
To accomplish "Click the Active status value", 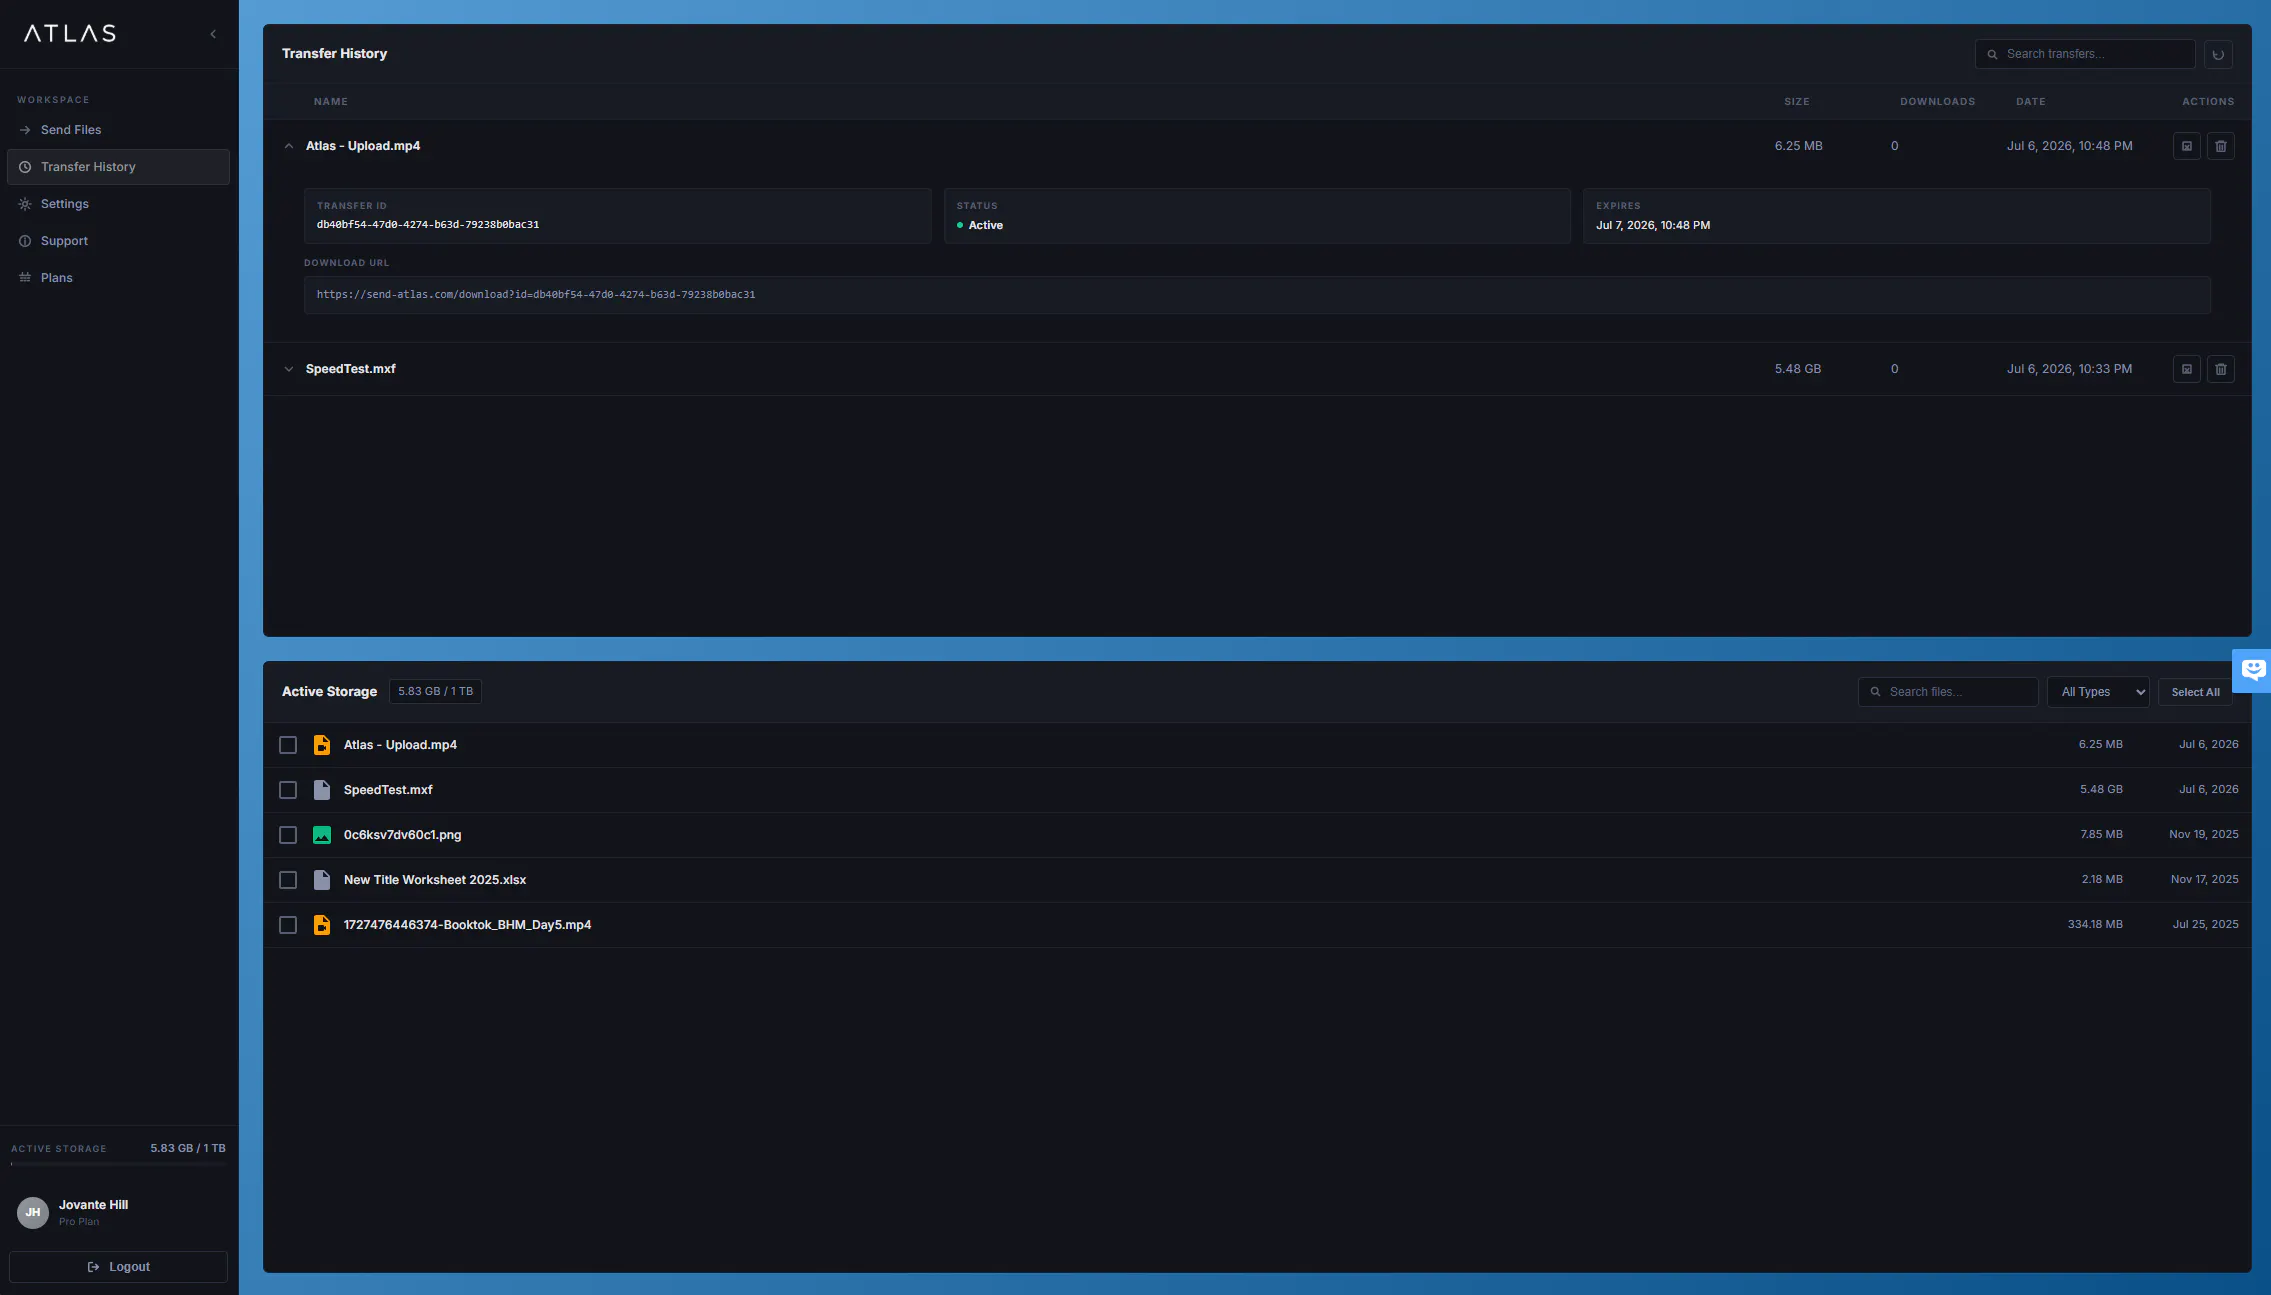I will click(980, 226).
